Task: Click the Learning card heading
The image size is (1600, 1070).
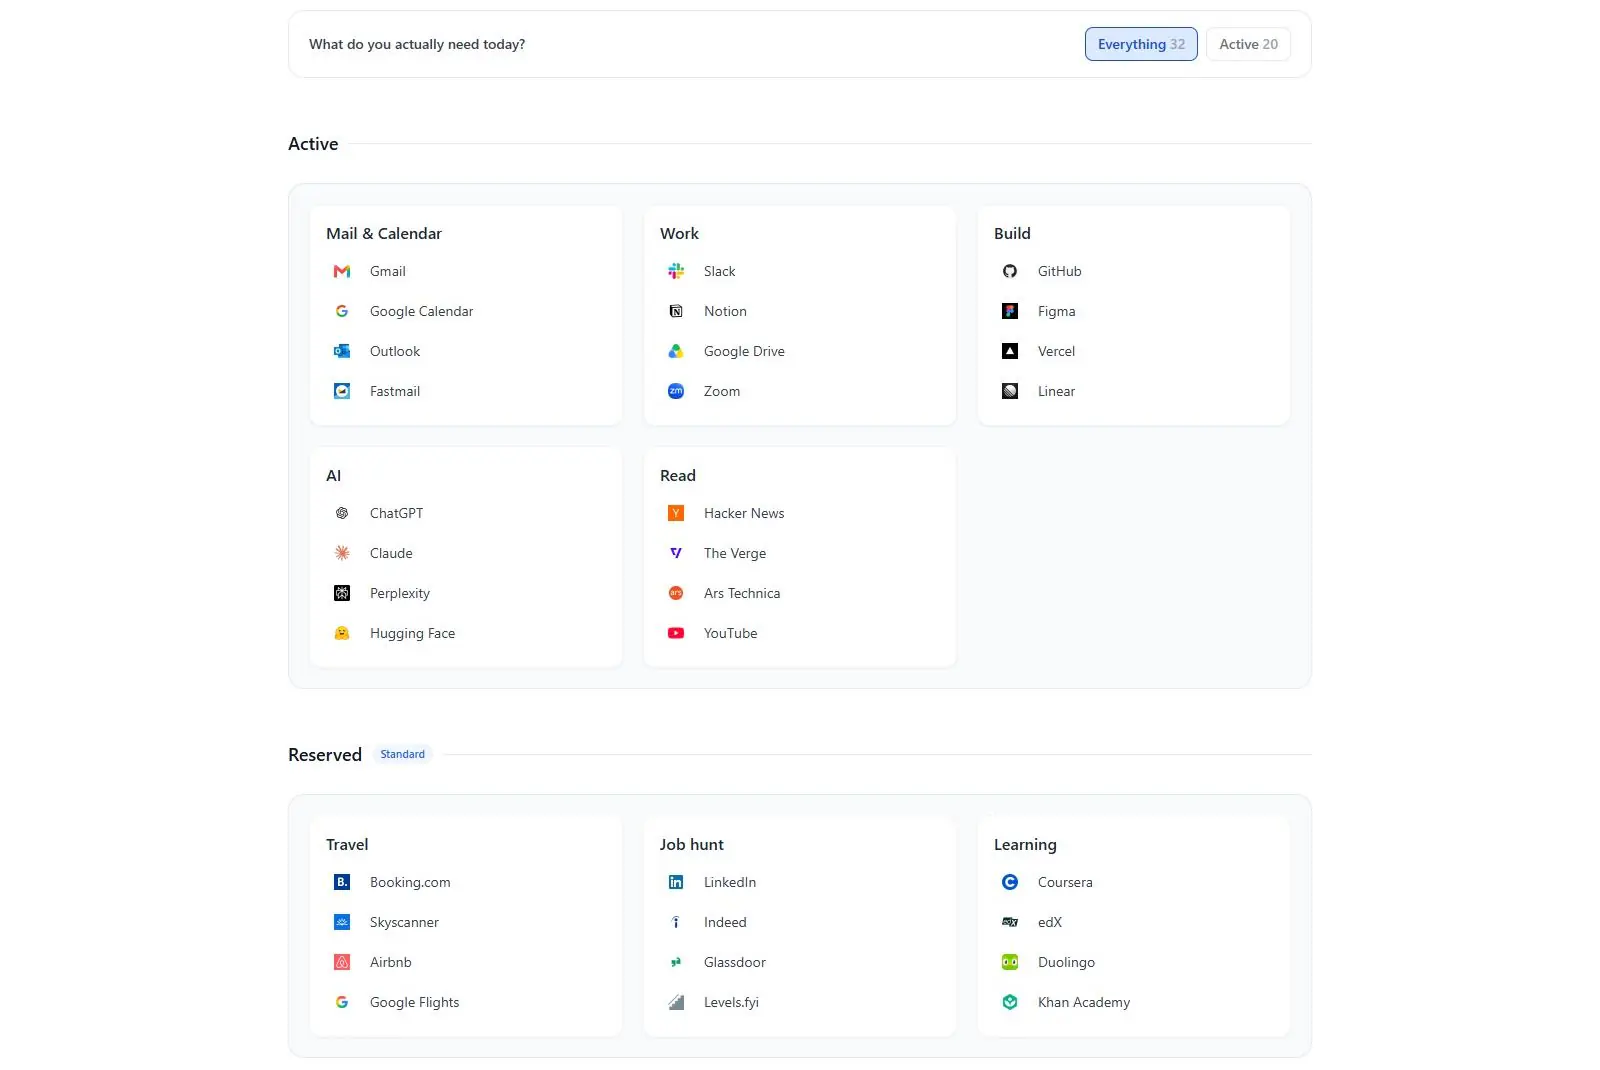Action: pos(1025,844)
